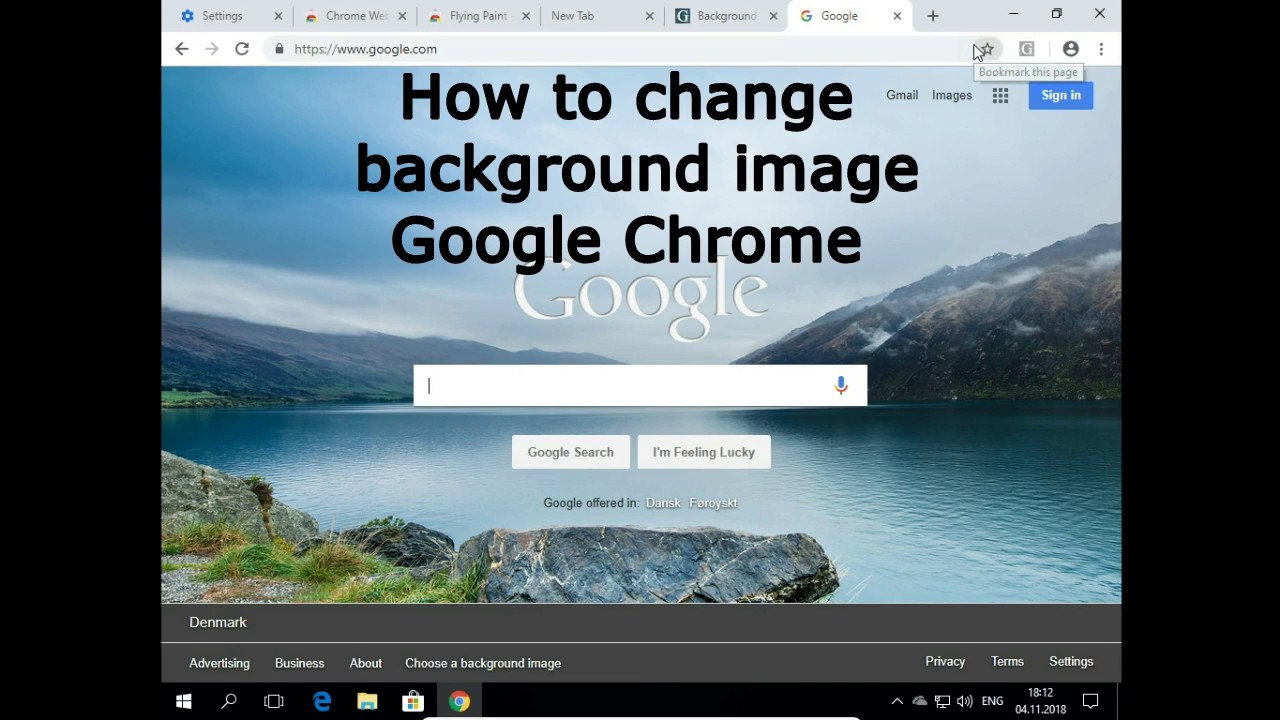
Task: Focus the Google search input box
Action: (x=640, y=385)
